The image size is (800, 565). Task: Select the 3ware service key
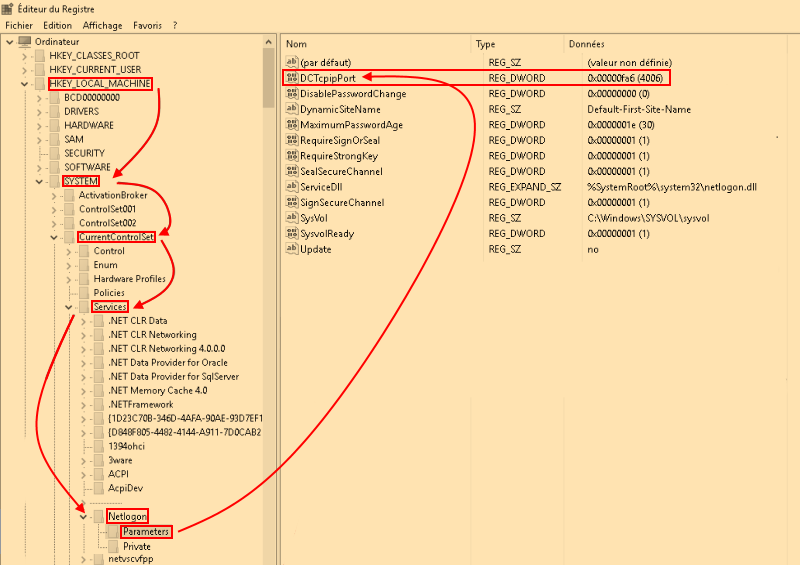tap(120, 460)
